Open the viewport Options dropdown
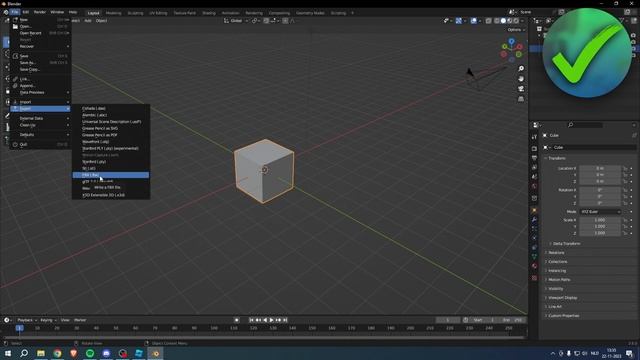Screen dimensions: 640x360 pyautogui.click(x=516, y=30)
